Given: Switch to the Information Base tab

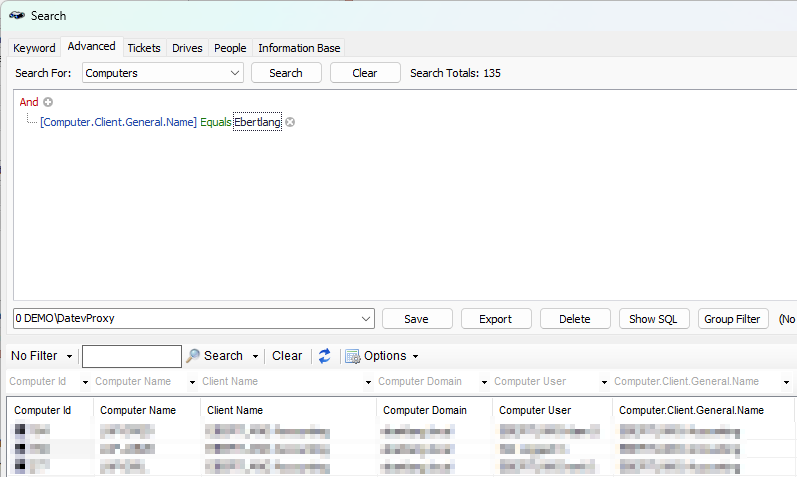Looking at the screenshot, I should [x=299, y=48].
